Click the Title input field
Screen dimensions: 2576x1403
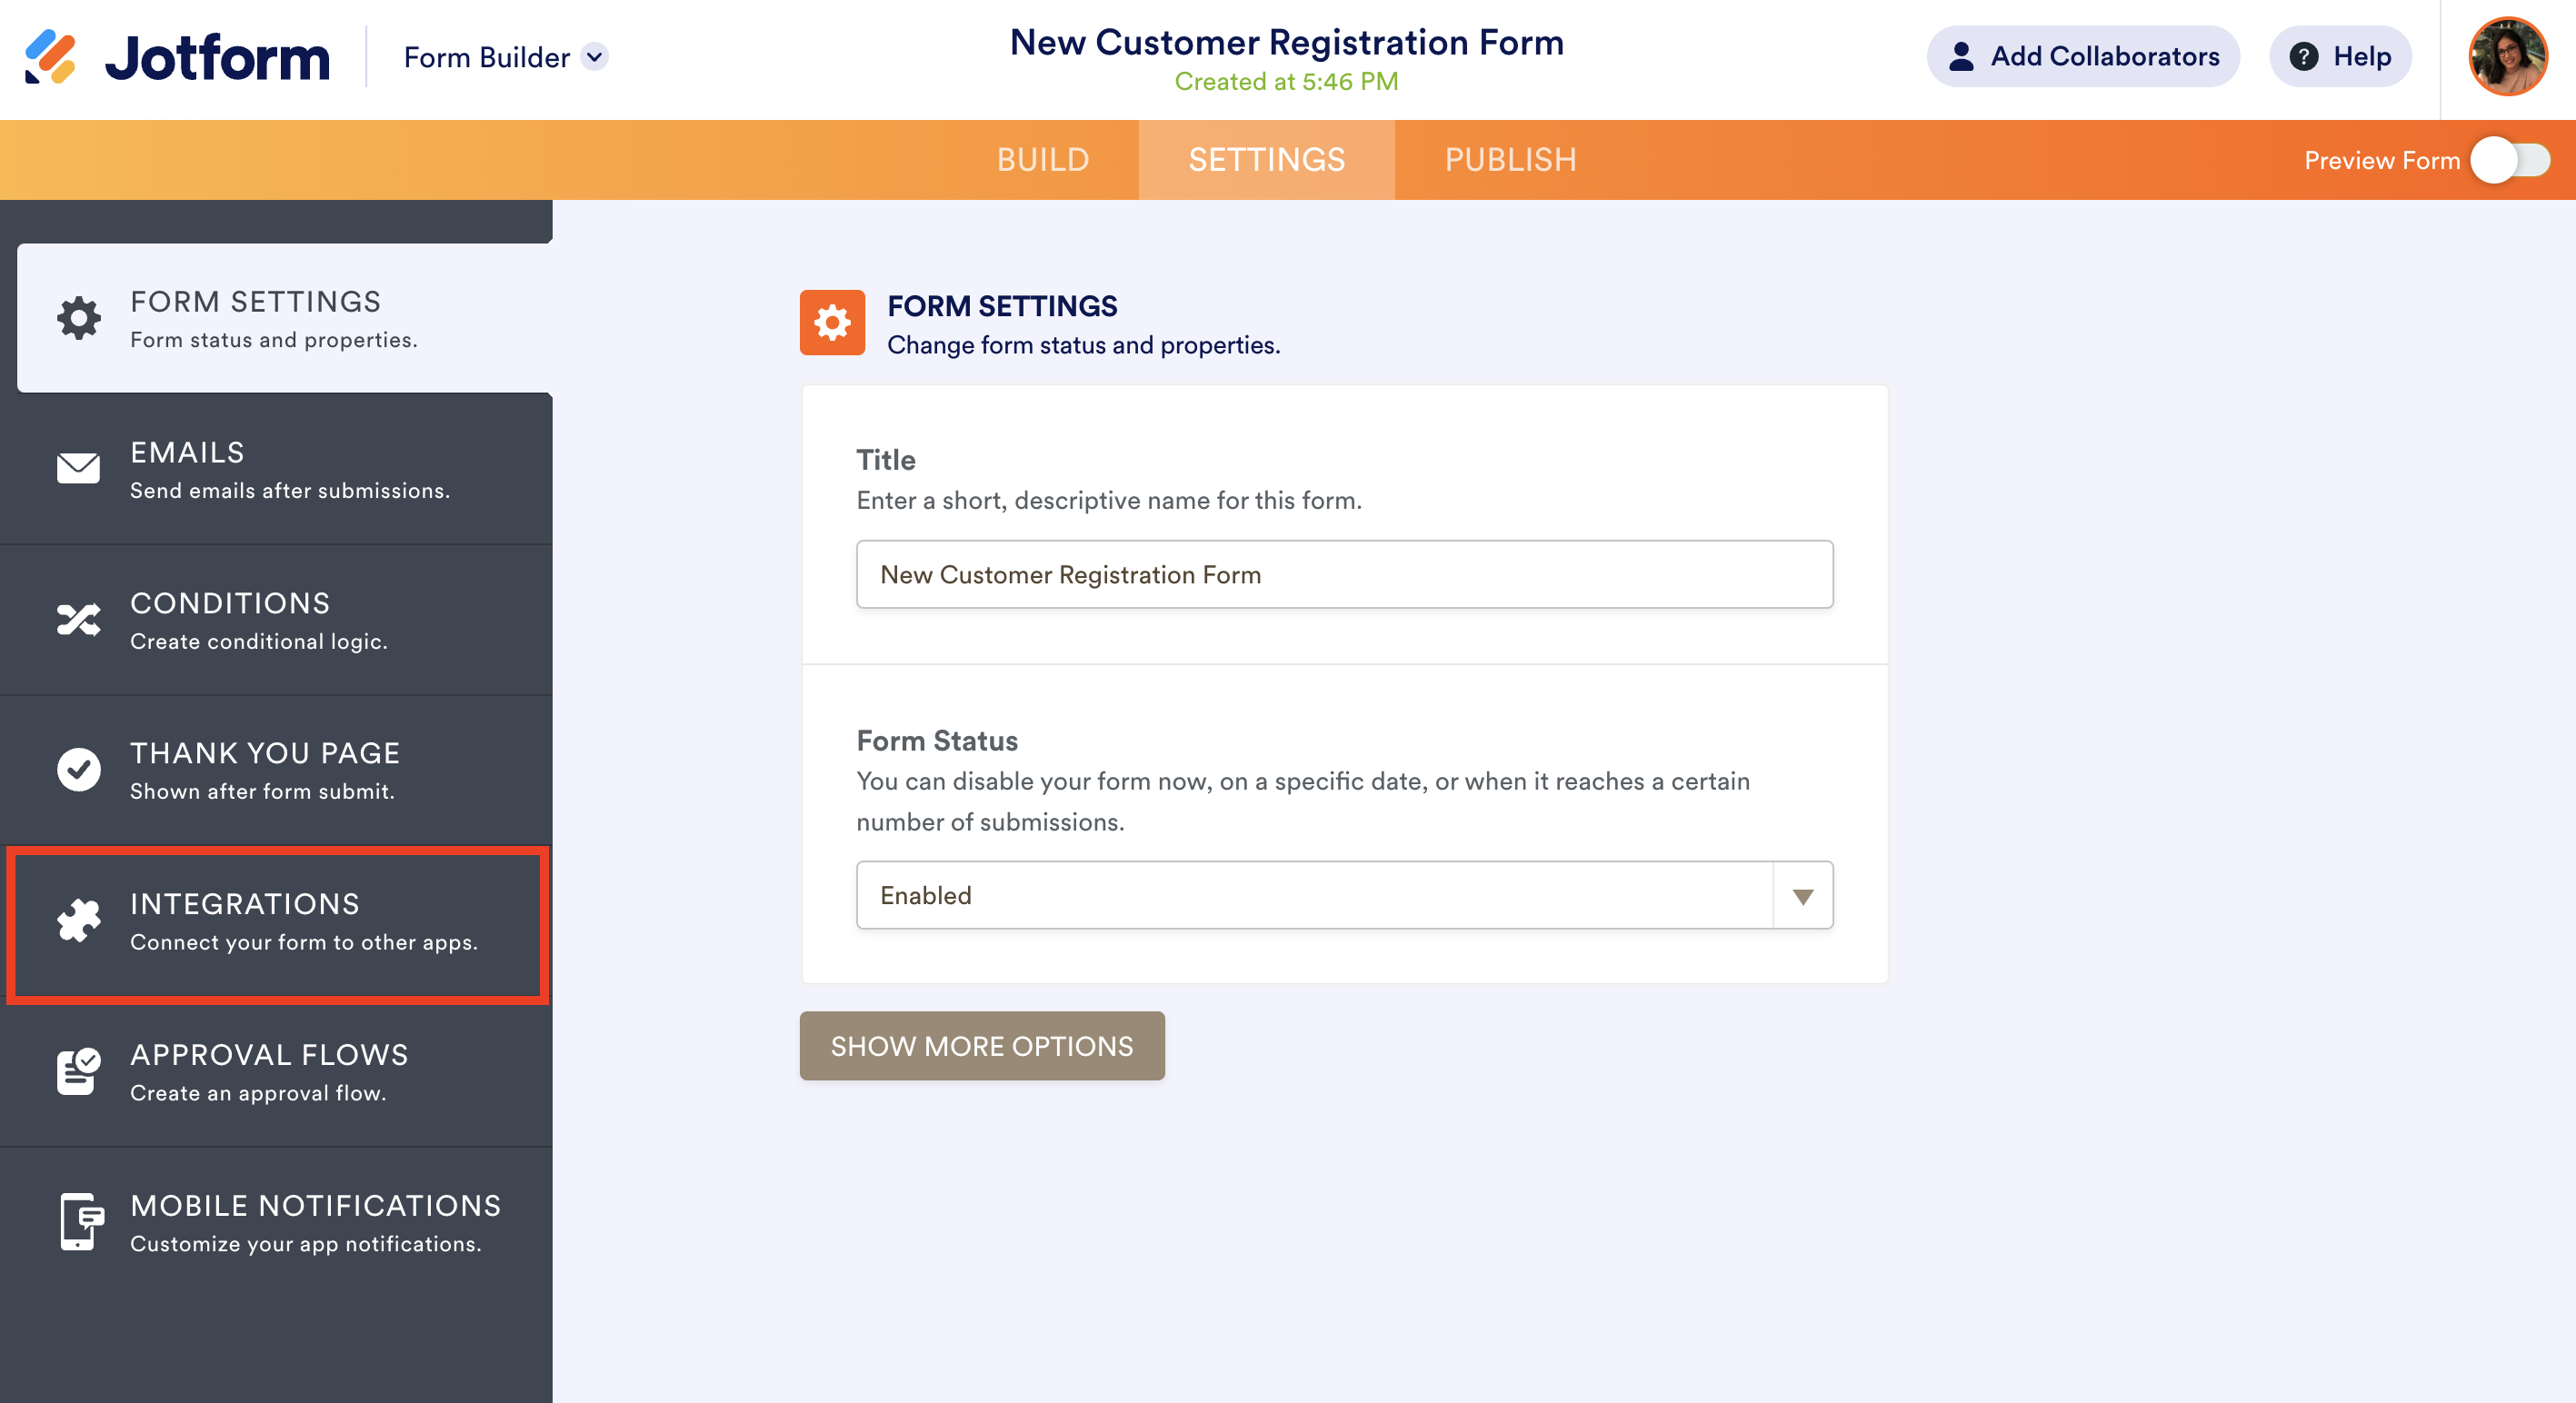1344,575
